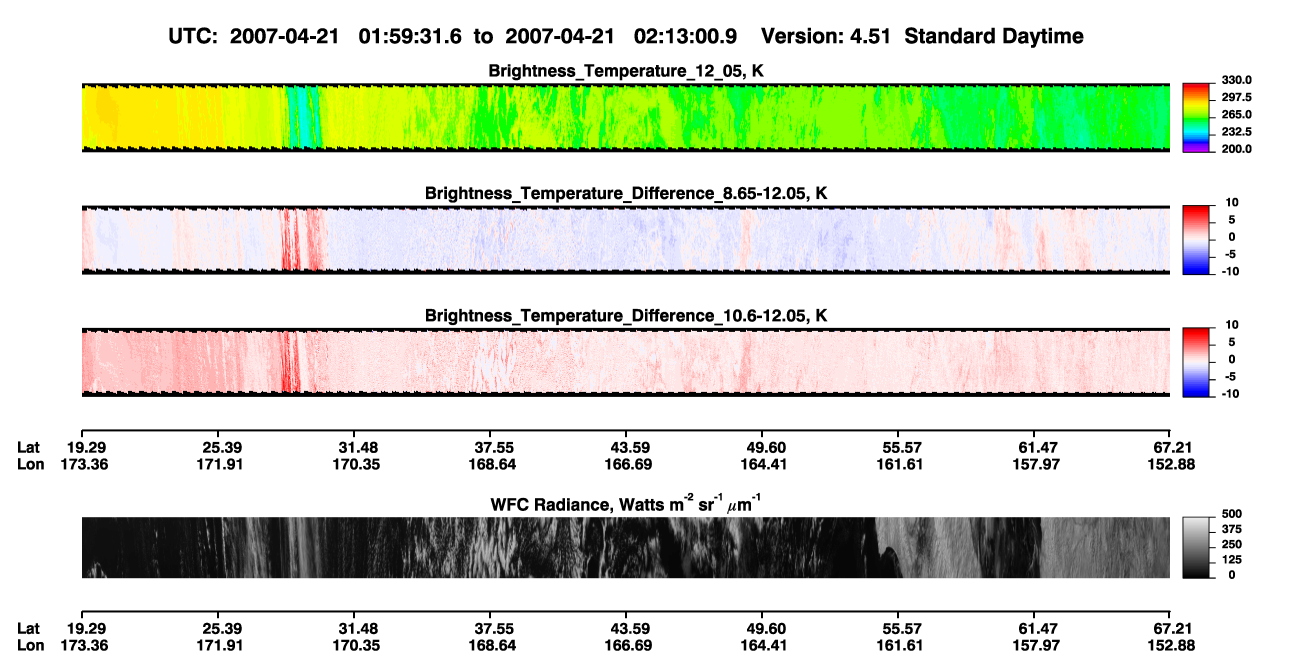This screenshot has width=1300, height=667.
Task: Click the 200.0 colorbar minimum label
Action: (x=1236, y=148)
